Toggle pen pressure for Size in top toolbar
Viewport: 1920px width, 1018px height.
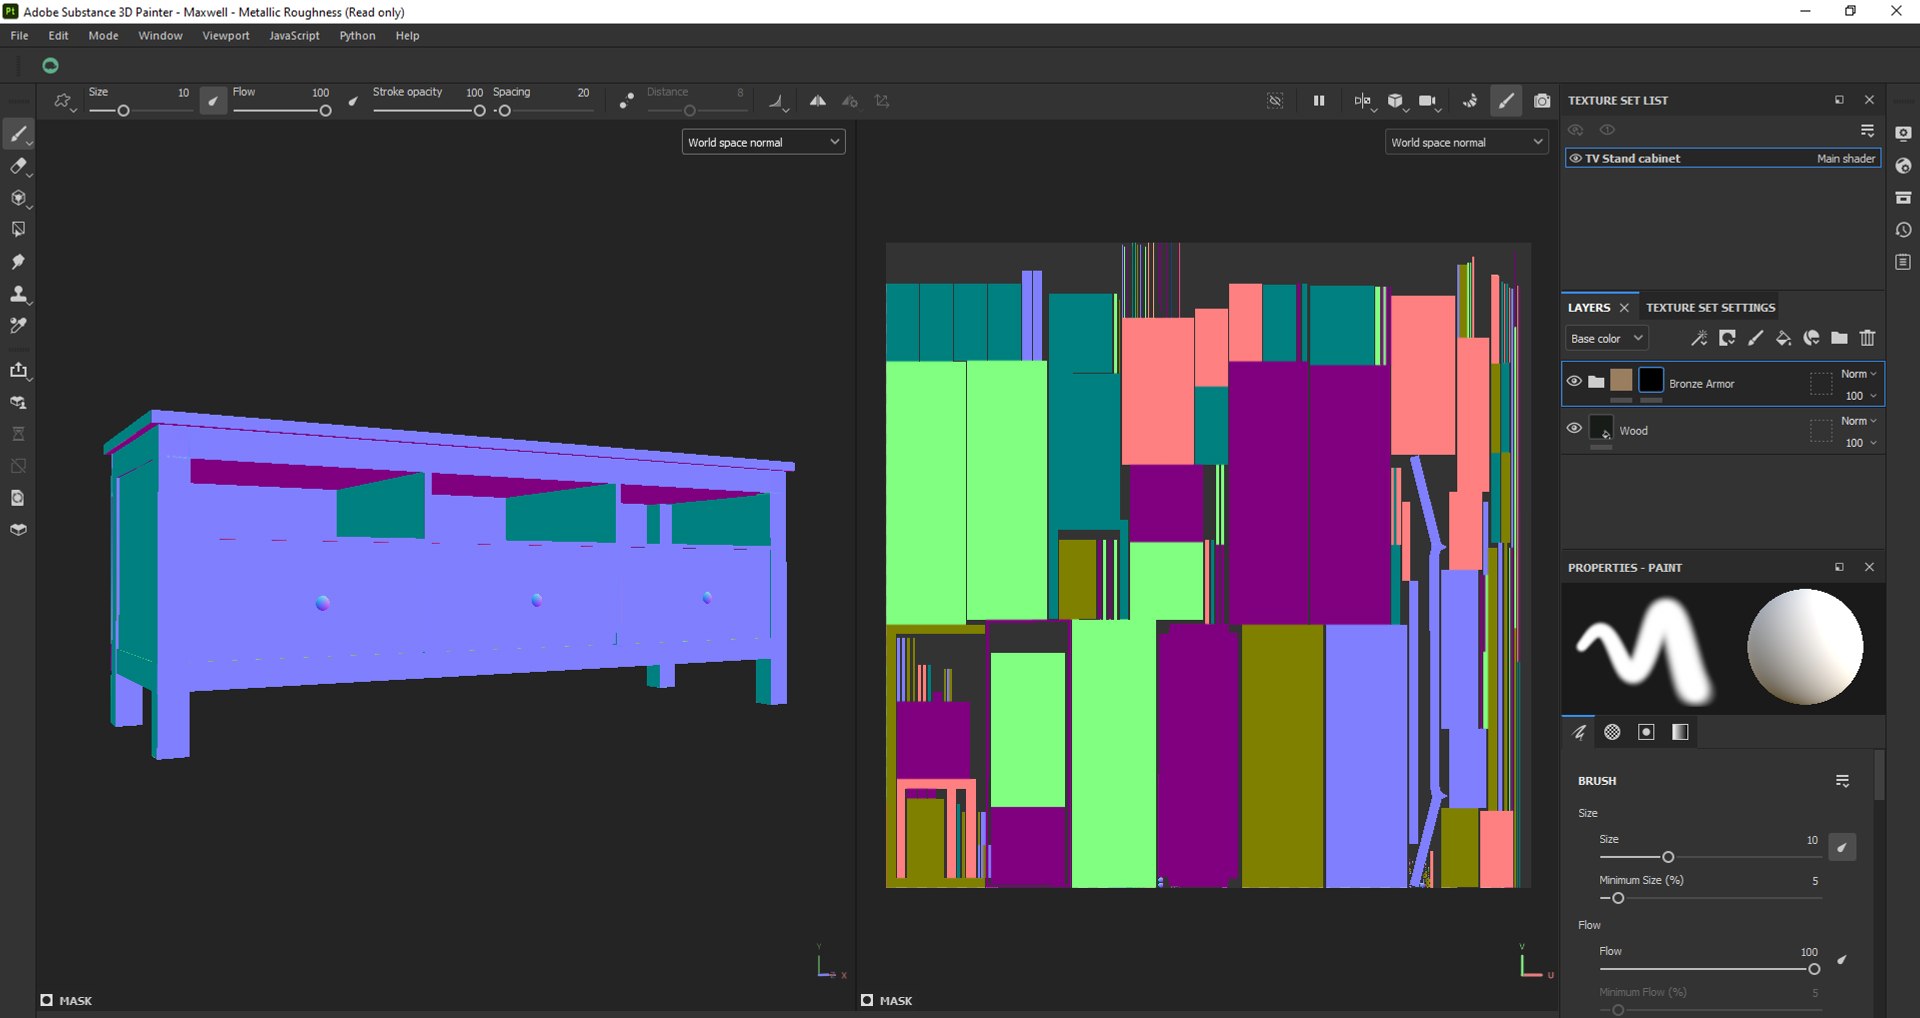[x=213, y=101]
